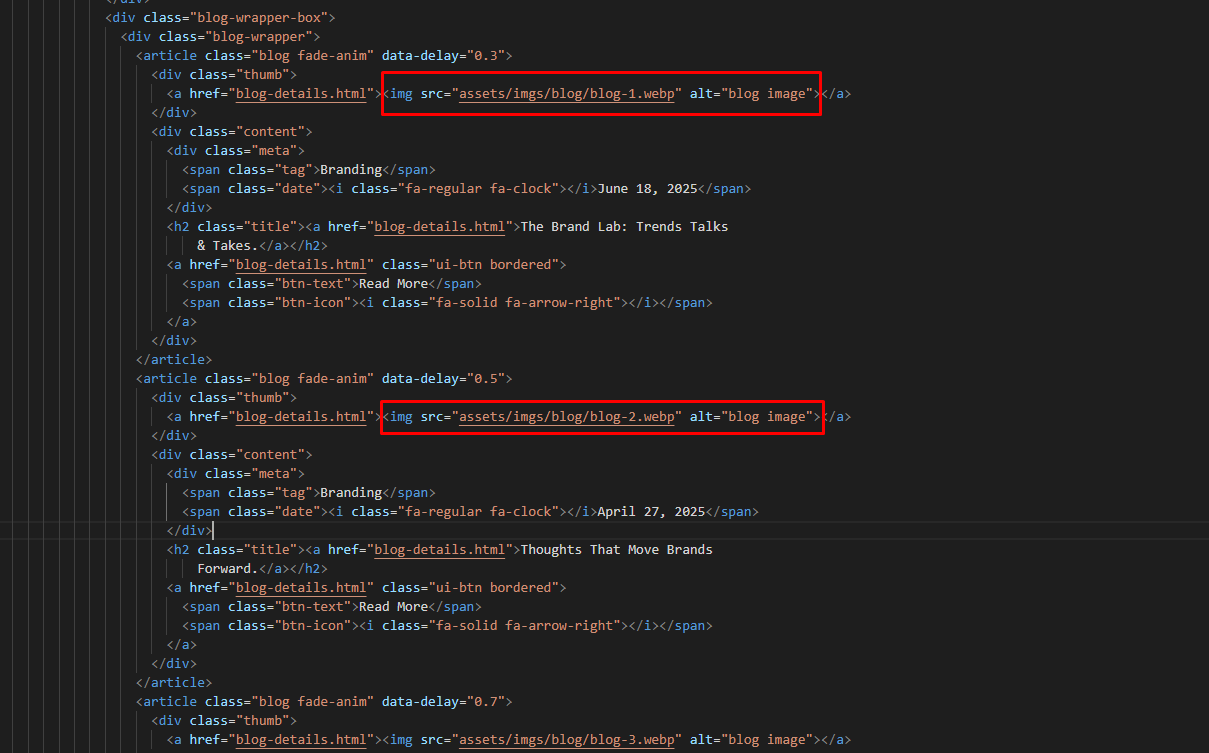Click blog-details.html link in Thoughts That Move title
The height and width of the screenshot is (753, 1209).
(x=440, y=550)
